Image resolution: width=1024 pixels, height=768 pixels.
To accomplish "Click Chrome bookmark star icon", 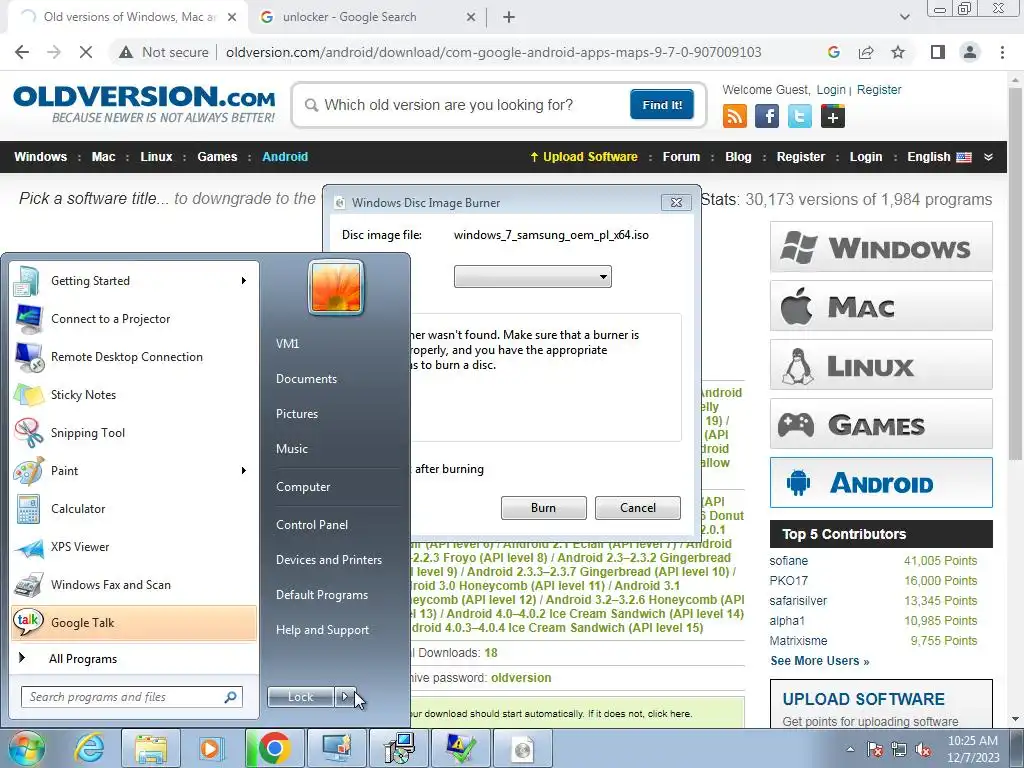I will (898, 52).
